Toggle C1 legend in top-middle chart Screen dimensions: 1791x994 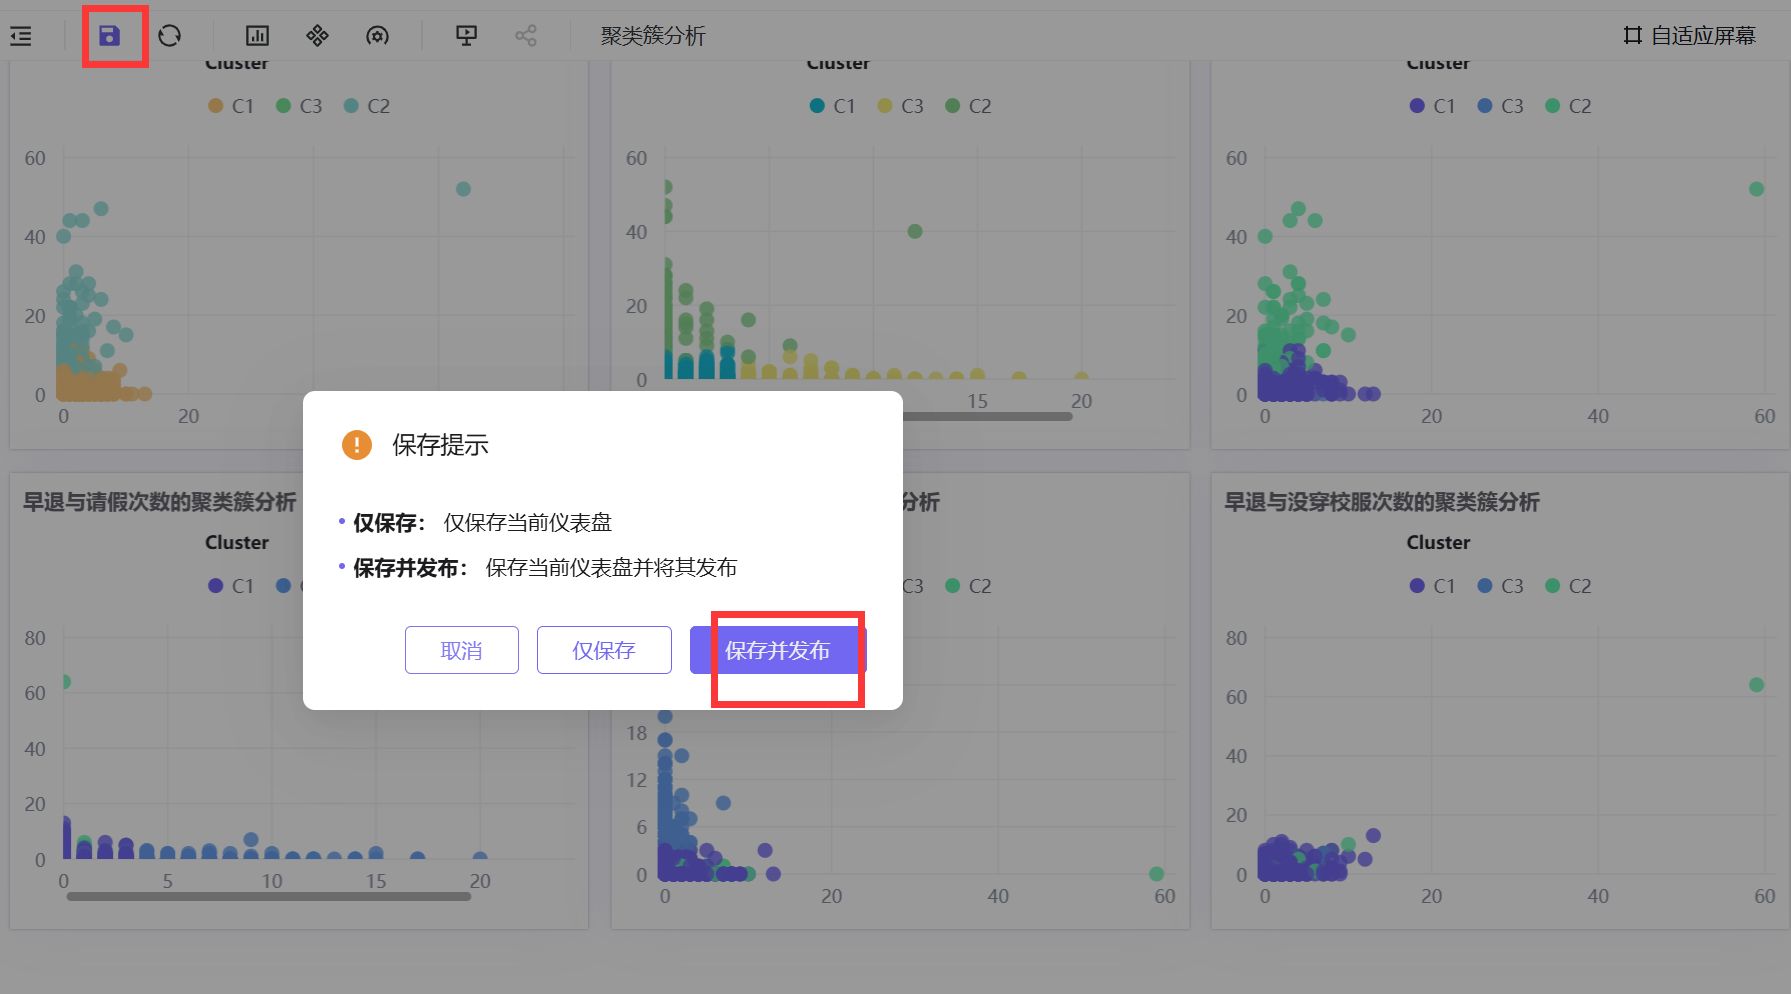click(833, 106)
